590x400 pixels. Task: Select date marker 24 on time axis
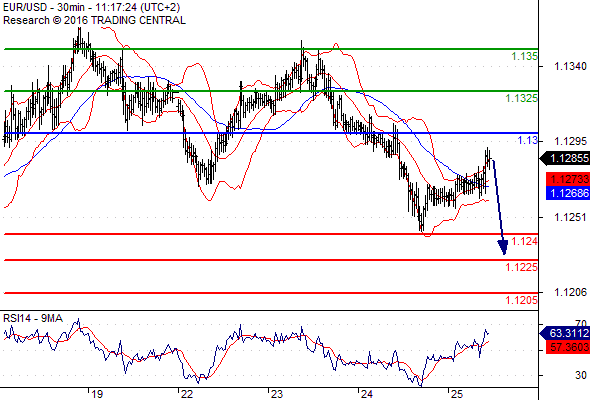367,394
